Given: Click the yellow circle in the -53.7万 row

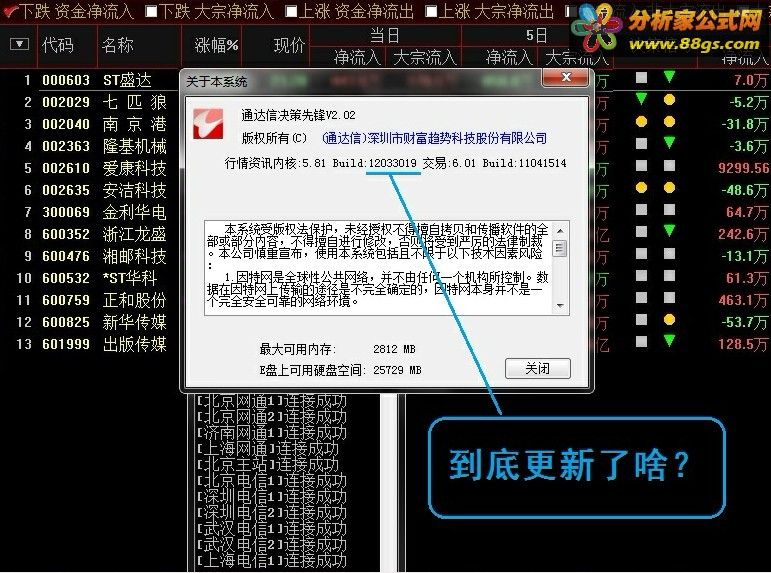Looking at the screenshot, I should tap(669, 320).
